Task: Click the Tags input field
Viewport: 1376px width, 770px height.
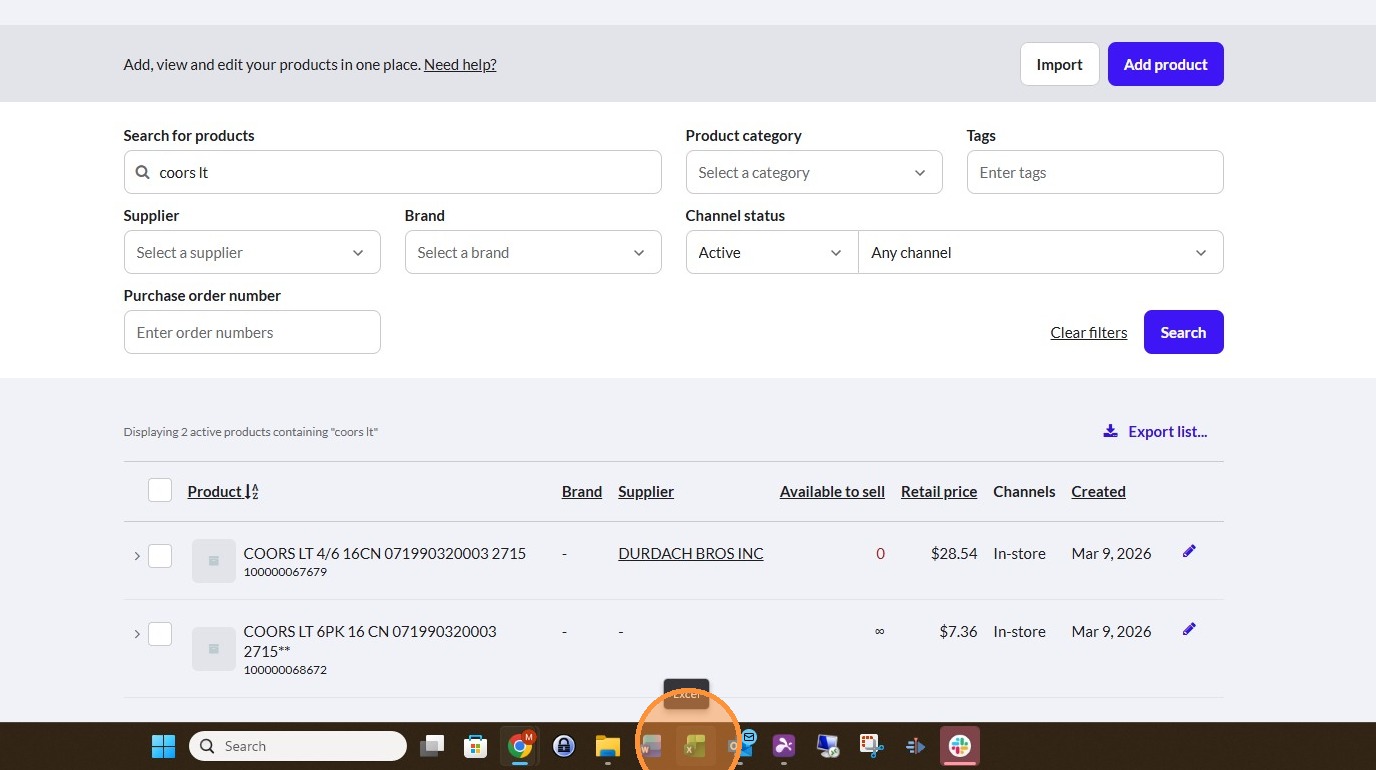Action: [x=1095, y=172]
